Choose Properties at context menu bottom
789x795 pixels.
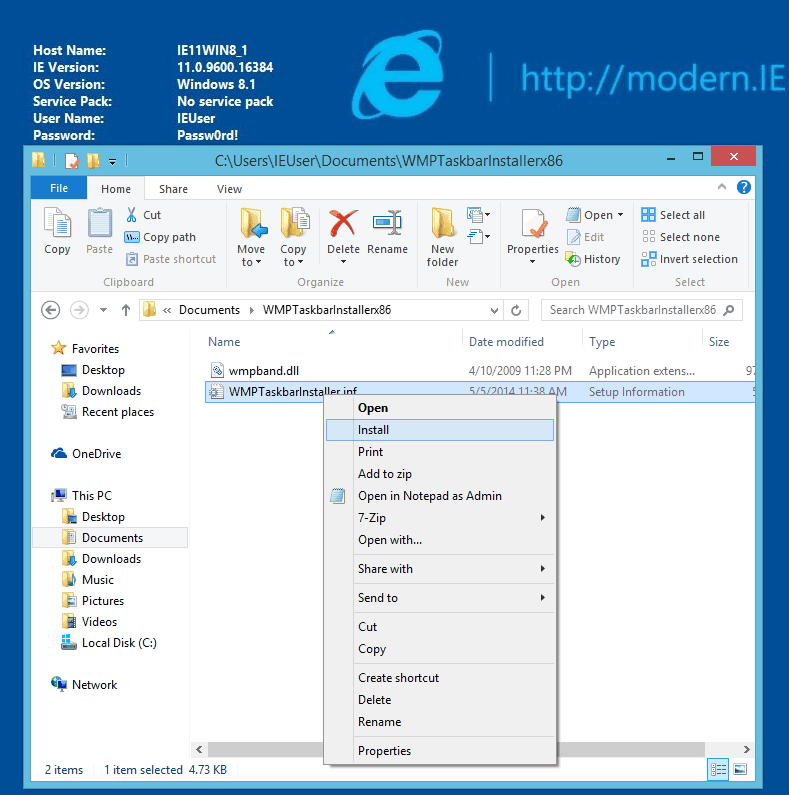pyautogui.click(x=440, y=751)
